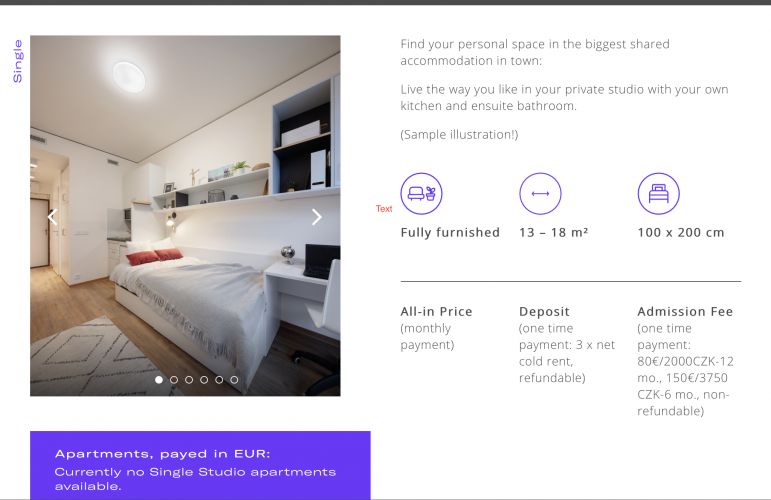This screenshot has width=771, height=500.
Task: Click the Fully furnished label
Action: click(x=450, y=232)
